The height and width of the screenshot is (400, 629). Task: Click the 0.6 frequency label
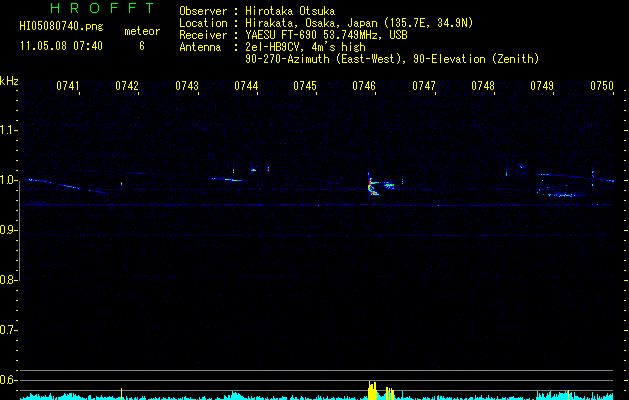click(x=8, y=380)
